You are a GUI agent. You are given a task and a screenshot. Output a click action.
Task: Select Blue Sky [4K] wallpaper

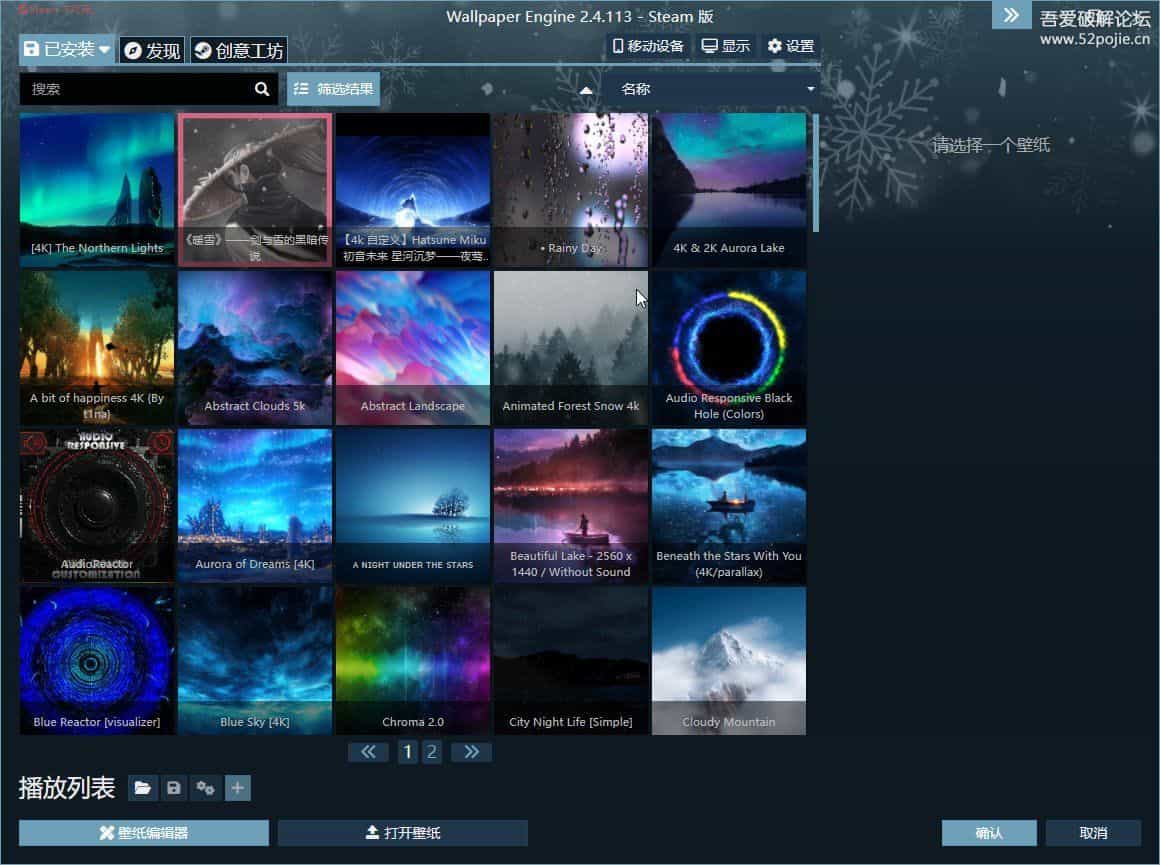[x=254, y=661]
